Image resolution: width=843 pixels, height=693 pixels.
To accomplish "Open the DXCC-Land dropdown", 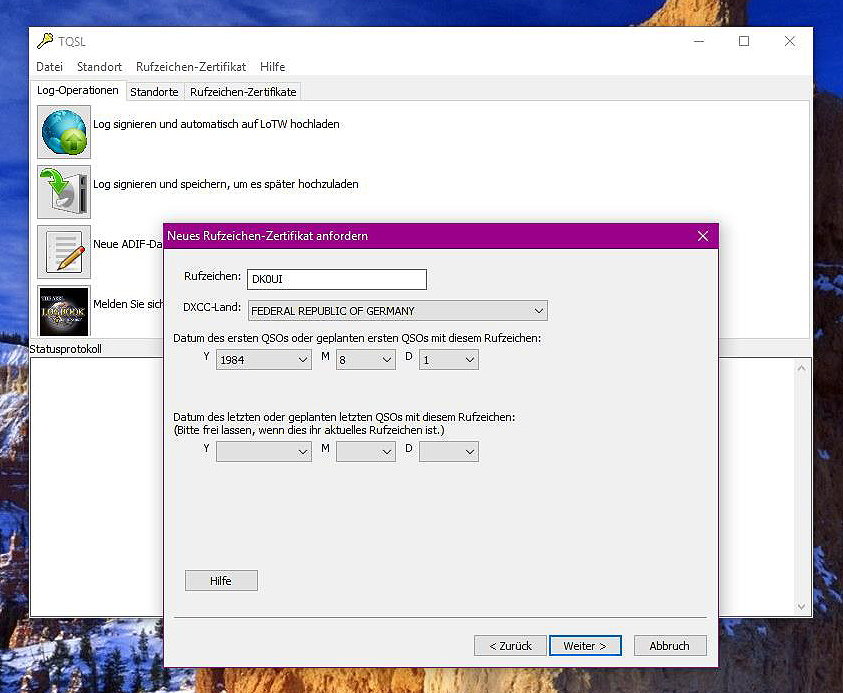I will 397,311.
